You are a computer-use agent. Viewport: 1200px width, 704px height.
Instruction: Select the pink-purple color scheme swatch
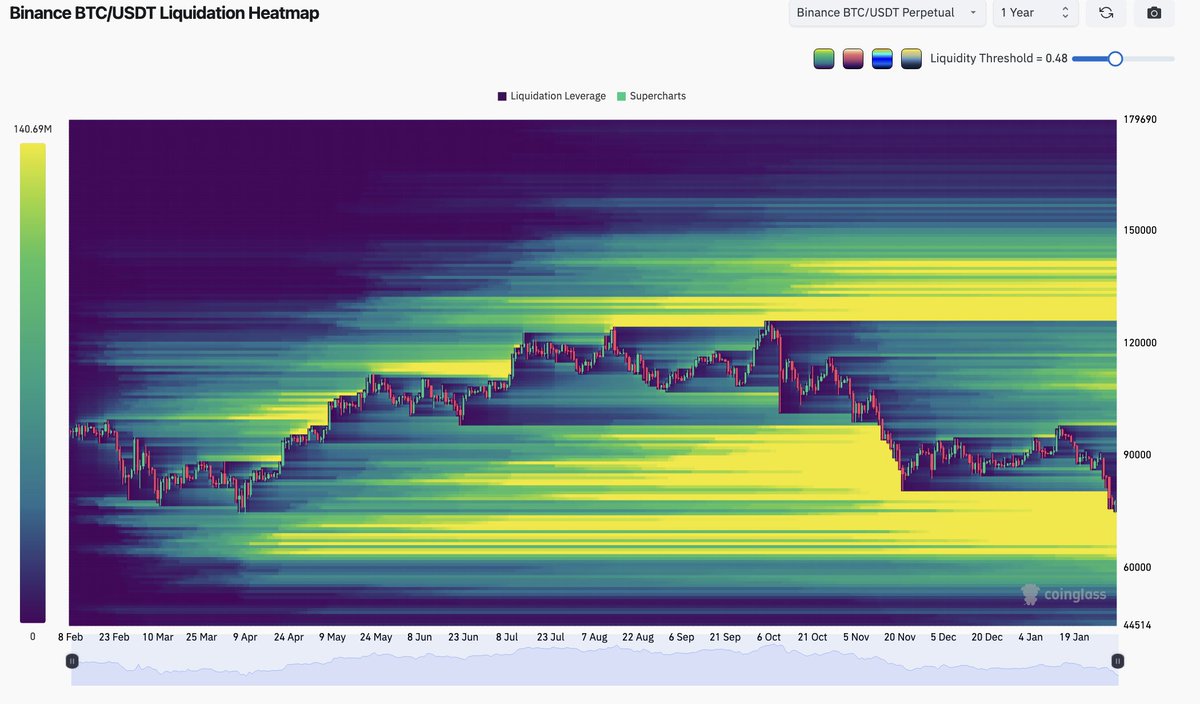(x=853, y=58)
